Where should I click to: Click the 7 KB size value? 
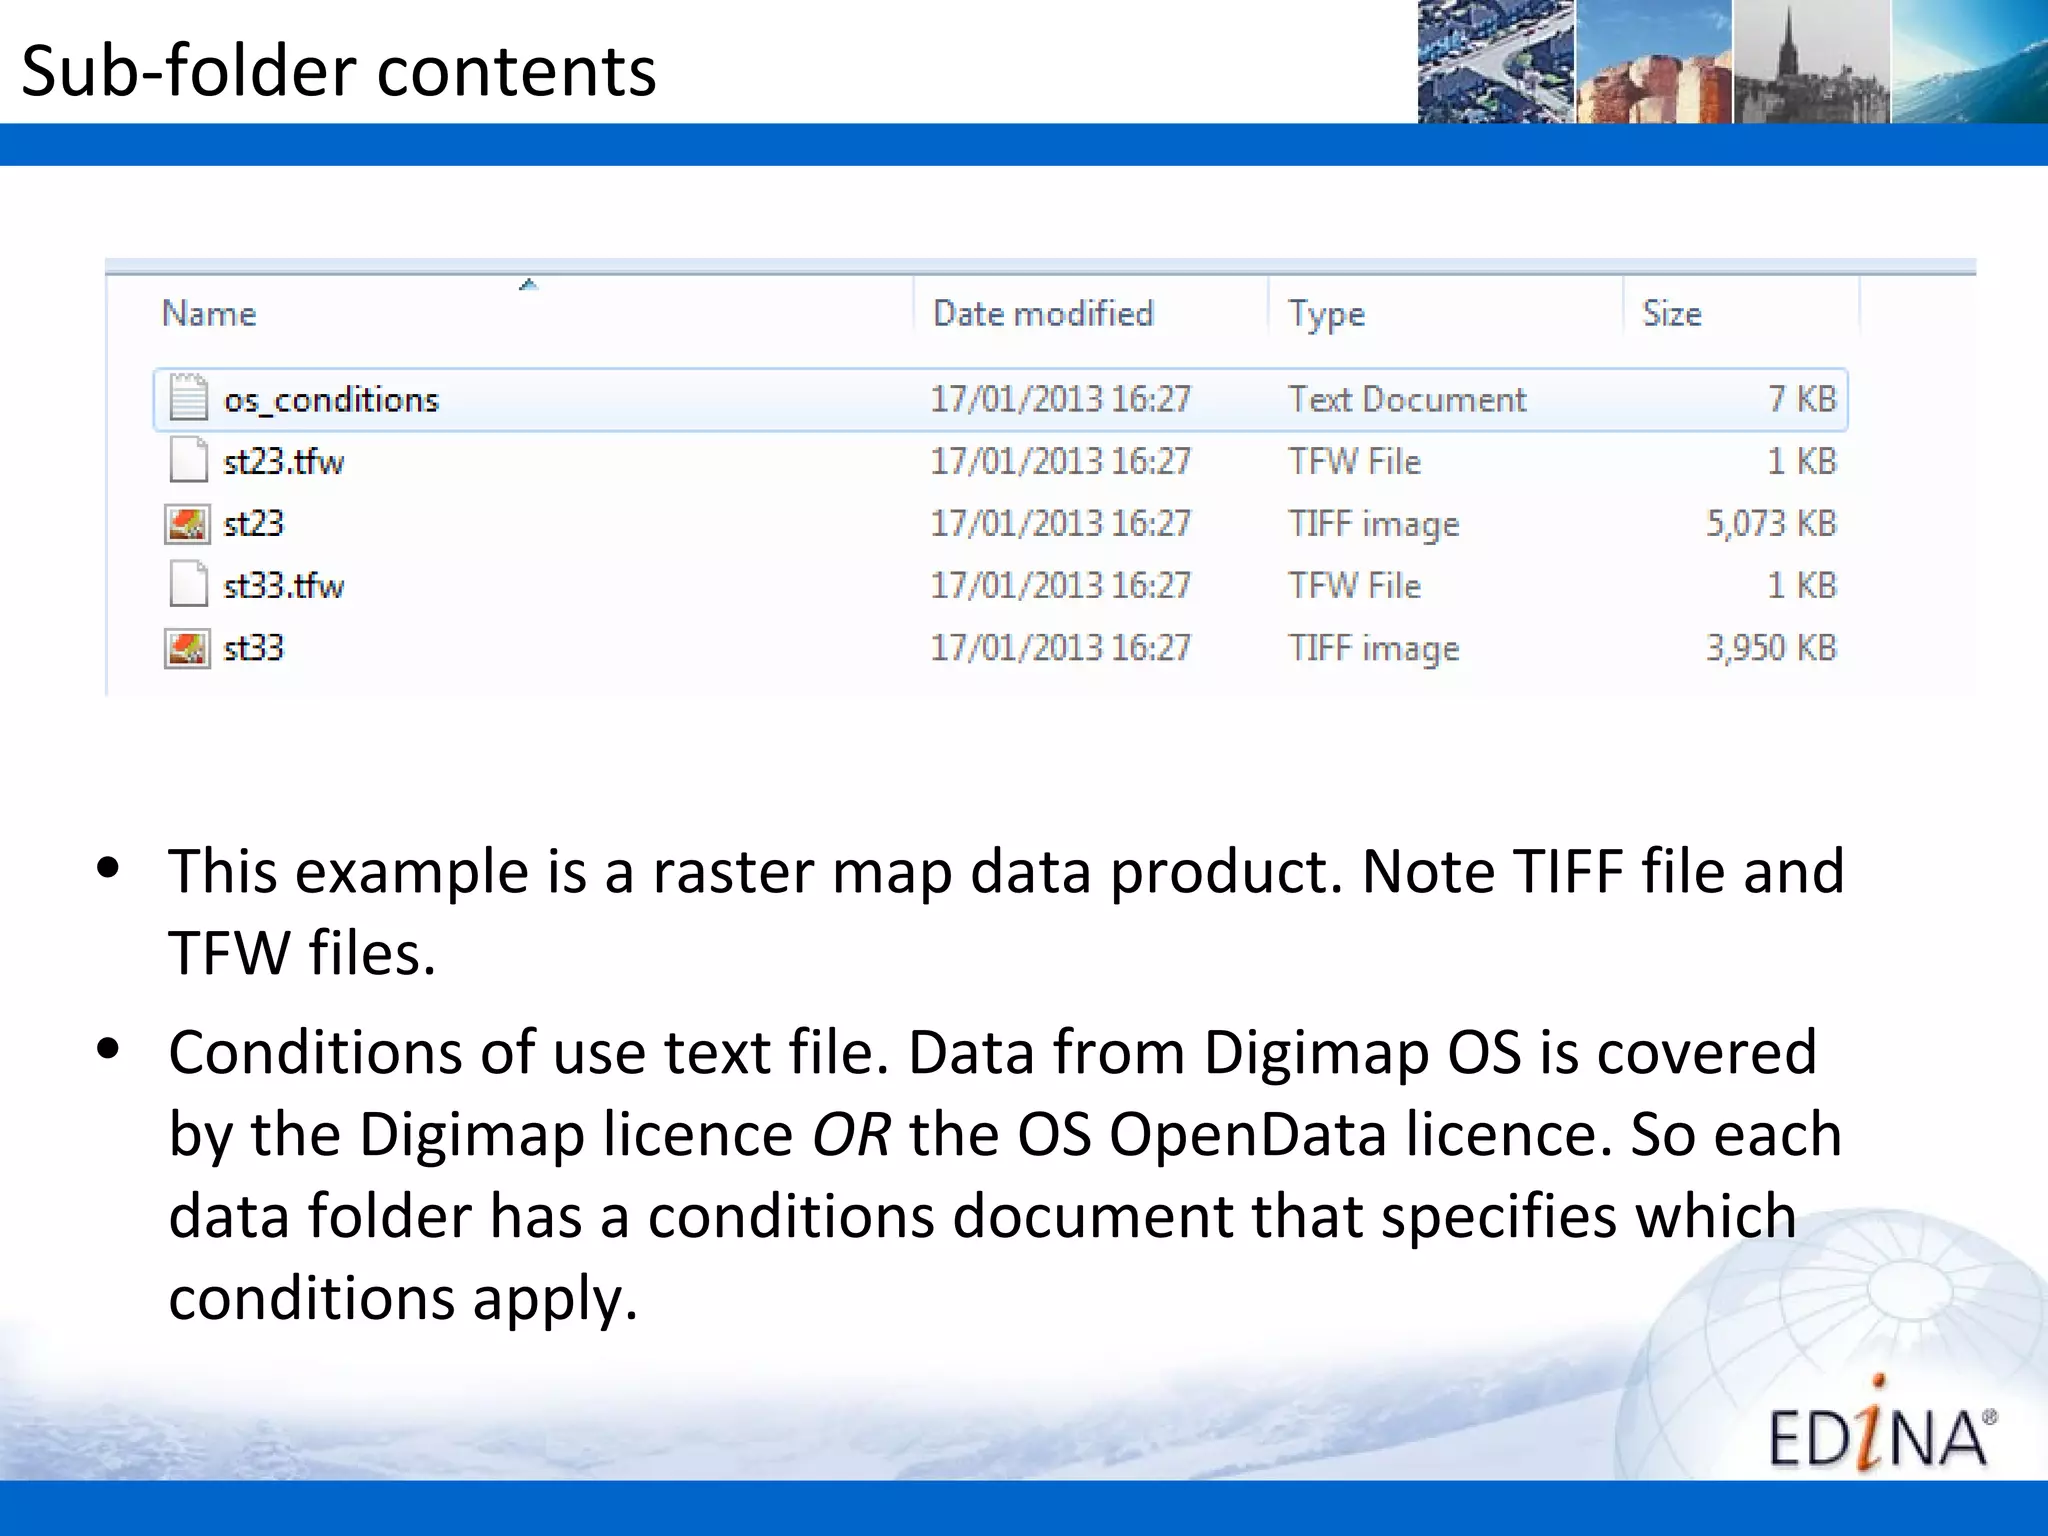click(x=1802, y=399)
